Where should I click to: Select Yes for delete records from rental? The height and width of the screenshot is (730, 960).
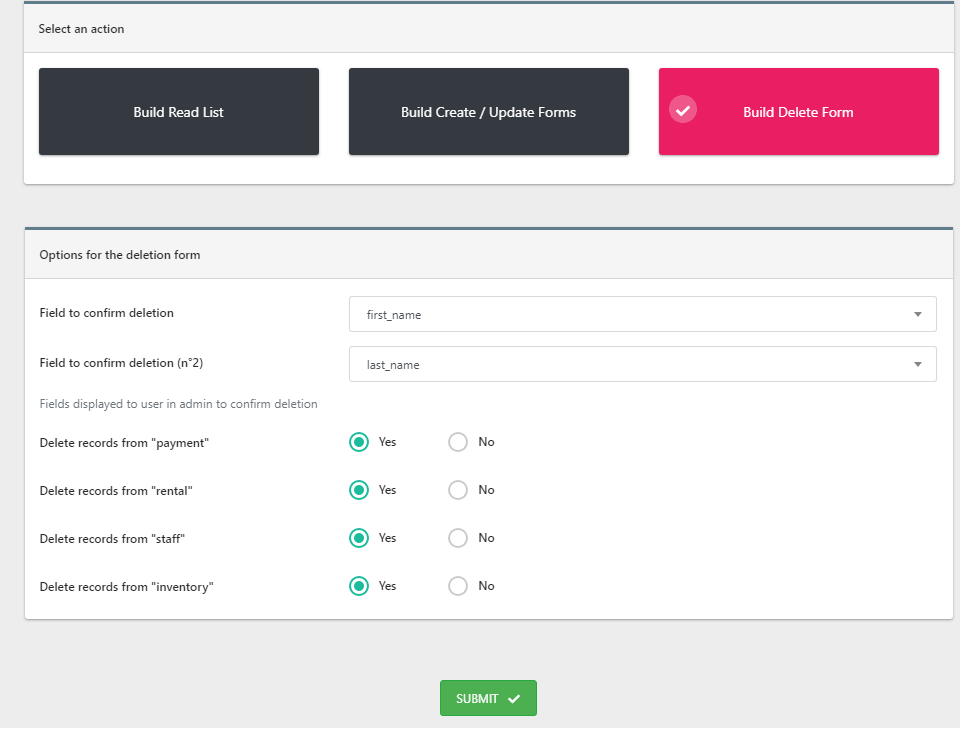pyautogui.click(x=359, y=490)
